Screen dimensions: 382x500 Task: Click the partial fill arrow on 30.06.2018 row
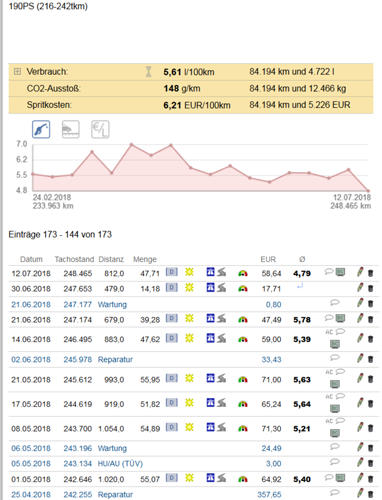coord(300,286)
